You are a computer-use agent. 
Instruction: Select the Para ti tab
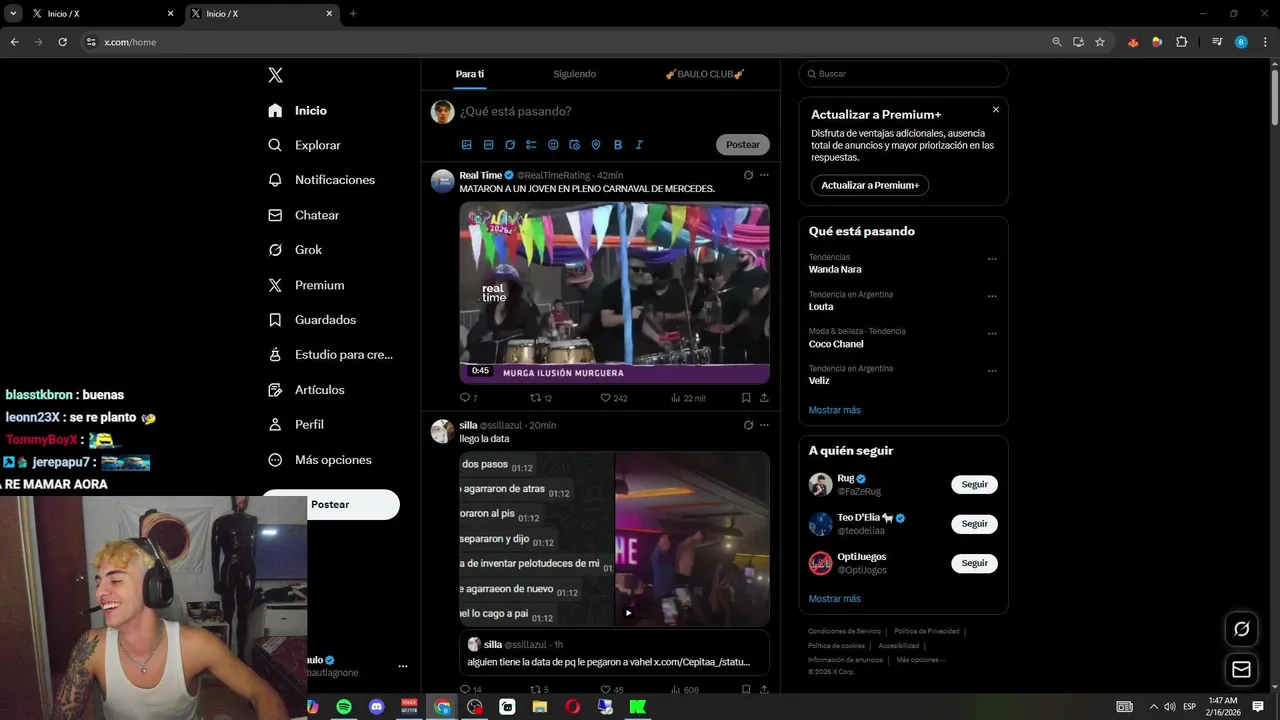470,74
